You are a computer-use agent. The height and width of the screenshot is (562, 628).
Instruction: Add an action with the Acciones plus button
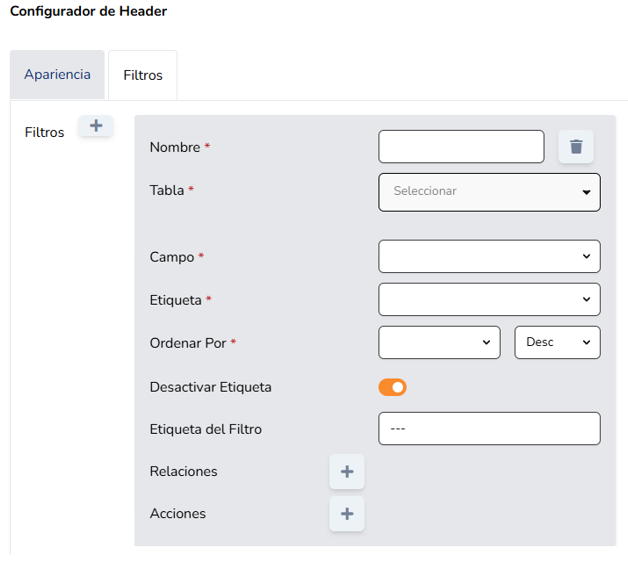click(x=347, y=513)
